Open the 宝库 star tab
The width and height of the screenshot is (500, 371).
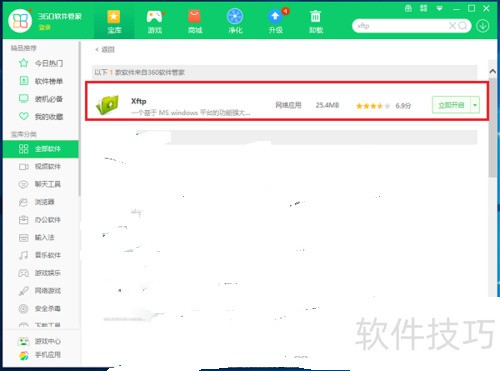[114, 22]
